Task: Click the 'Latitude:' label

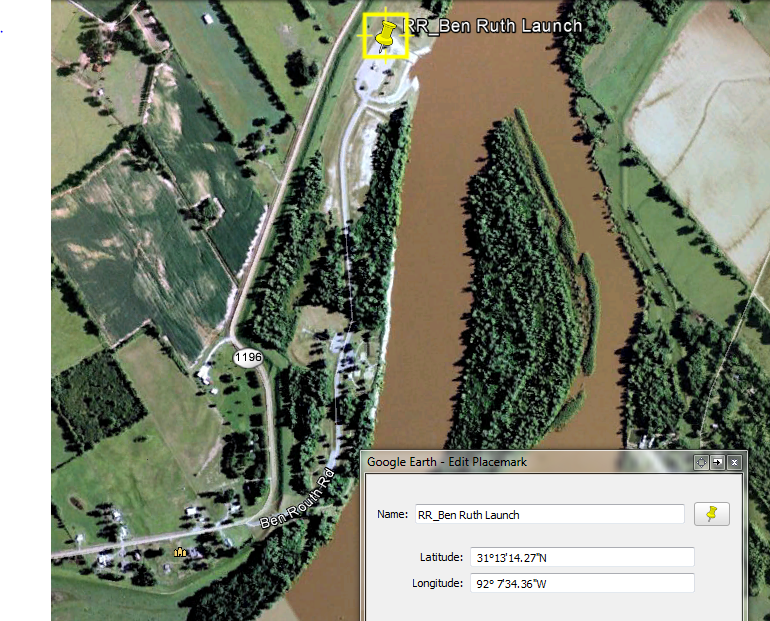Action: (x=441, y=557)
